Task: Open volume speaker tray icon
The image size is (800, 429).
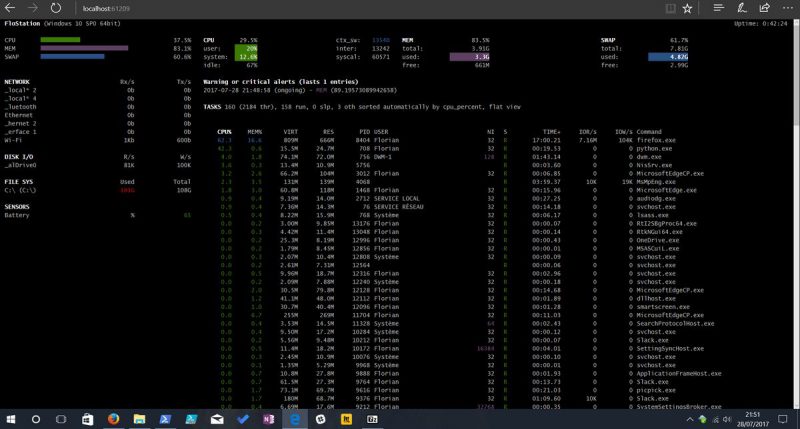Action: tap(727, 420)
